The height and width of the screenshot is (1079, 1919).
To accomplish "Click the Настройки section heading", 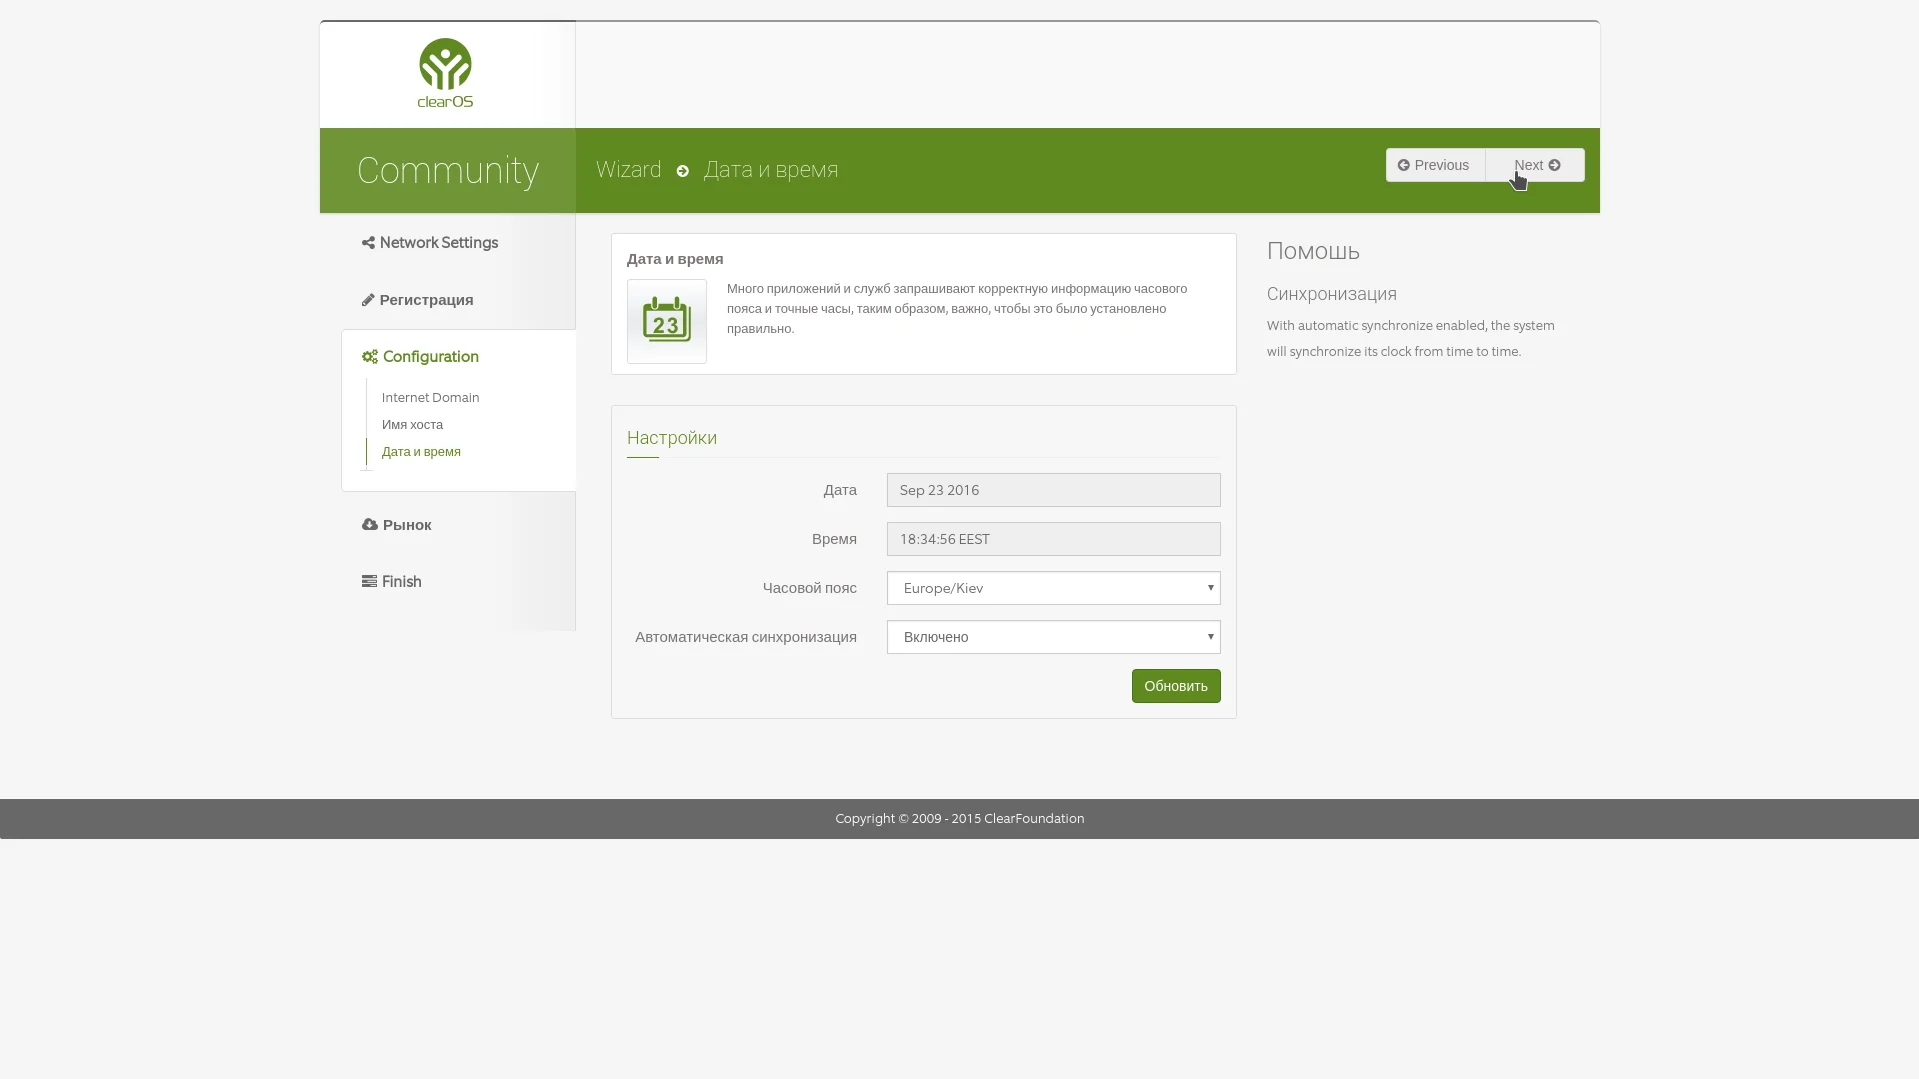I will tap(672, 438).
